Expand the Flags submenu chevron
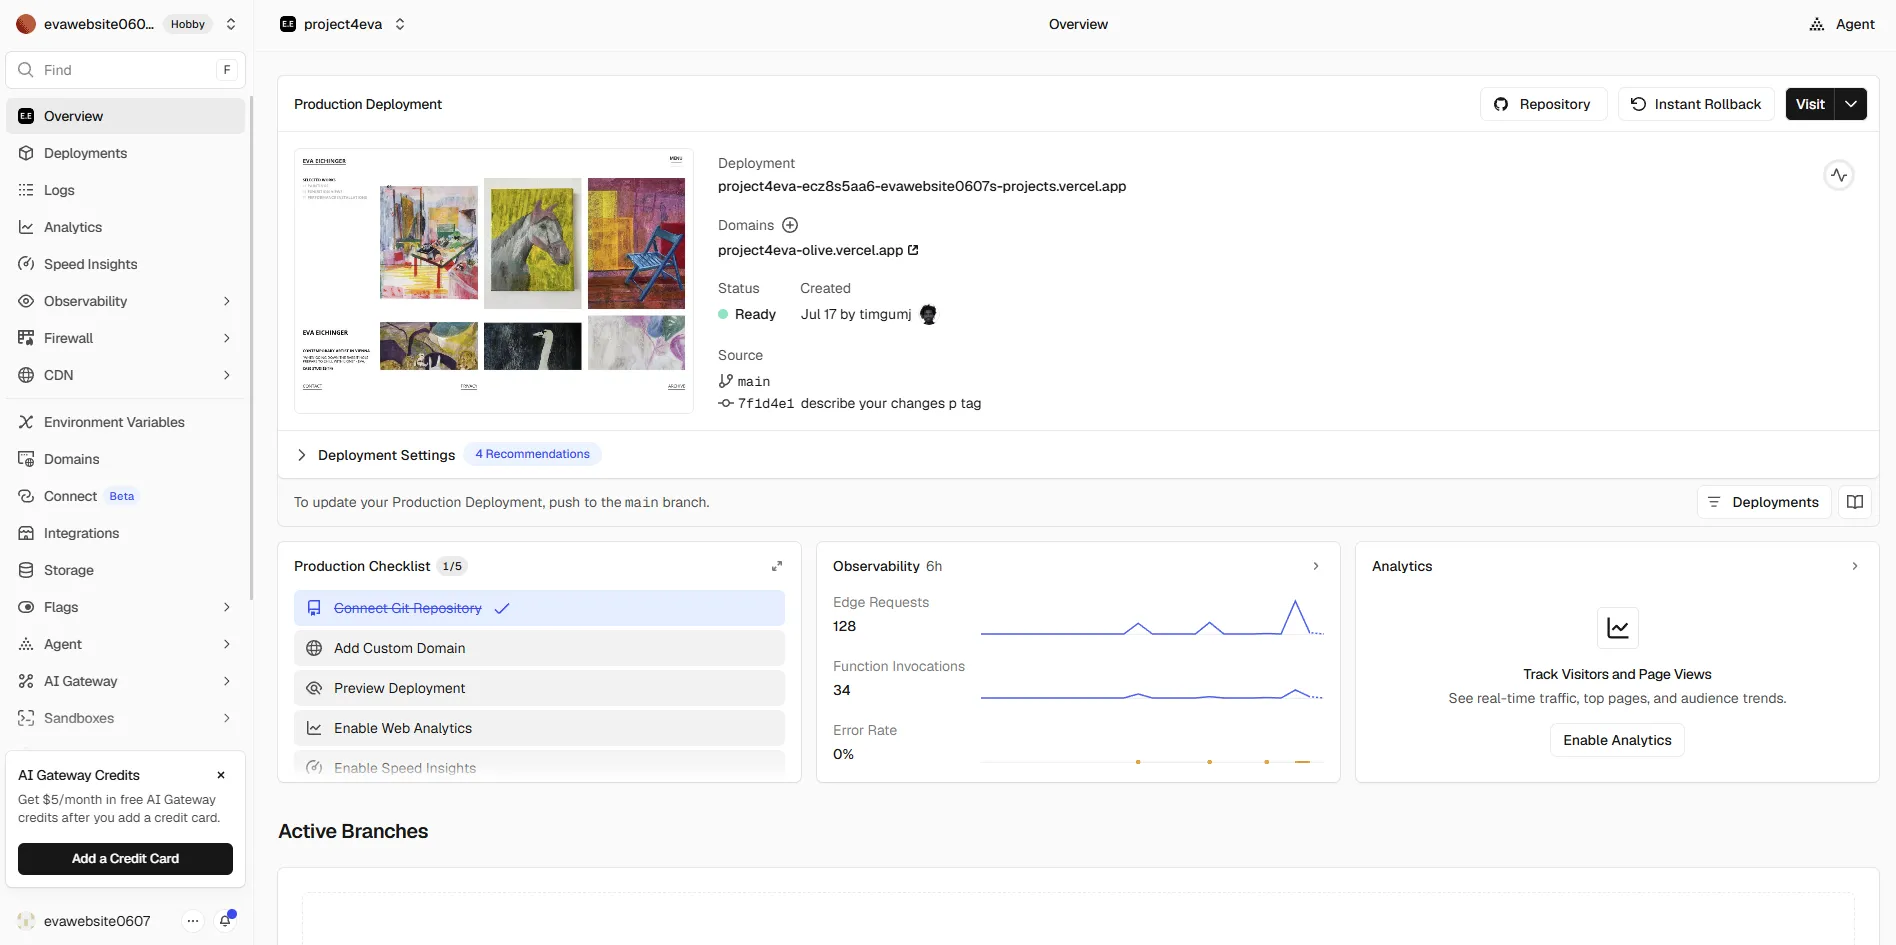This screenshot has width=1896, height=945. [x=227, y=607]
